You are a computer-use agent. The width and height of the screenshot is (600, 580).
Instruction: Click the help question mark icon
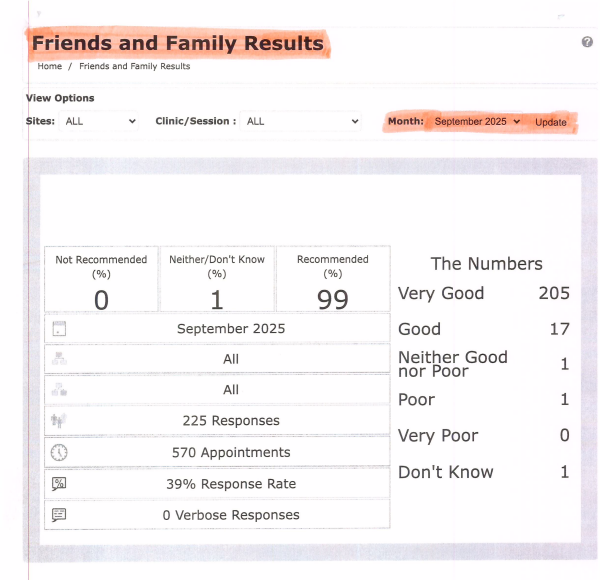click(x=587, y=42)
